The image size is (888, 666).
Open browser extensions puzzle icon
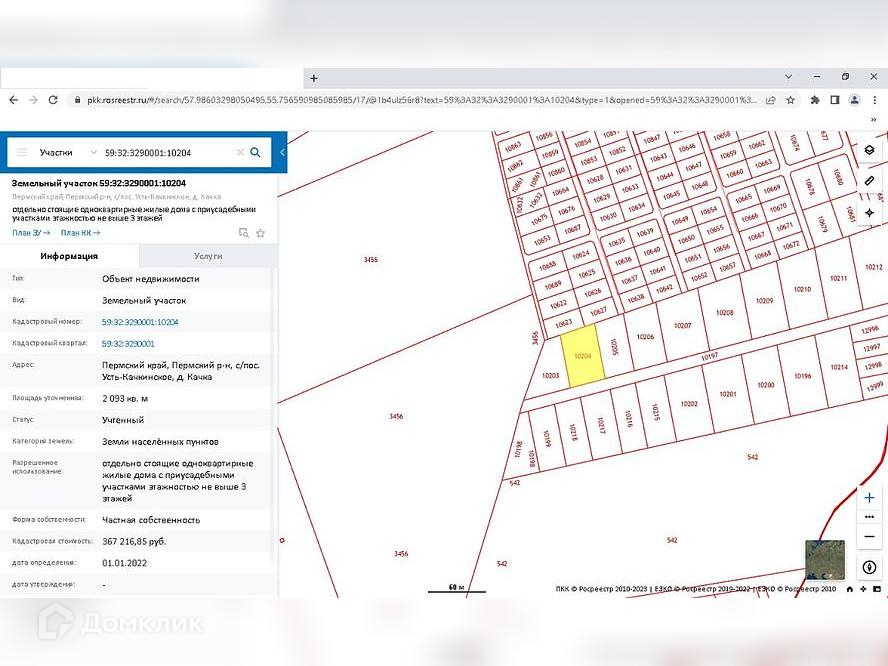[x=815, y=100]
